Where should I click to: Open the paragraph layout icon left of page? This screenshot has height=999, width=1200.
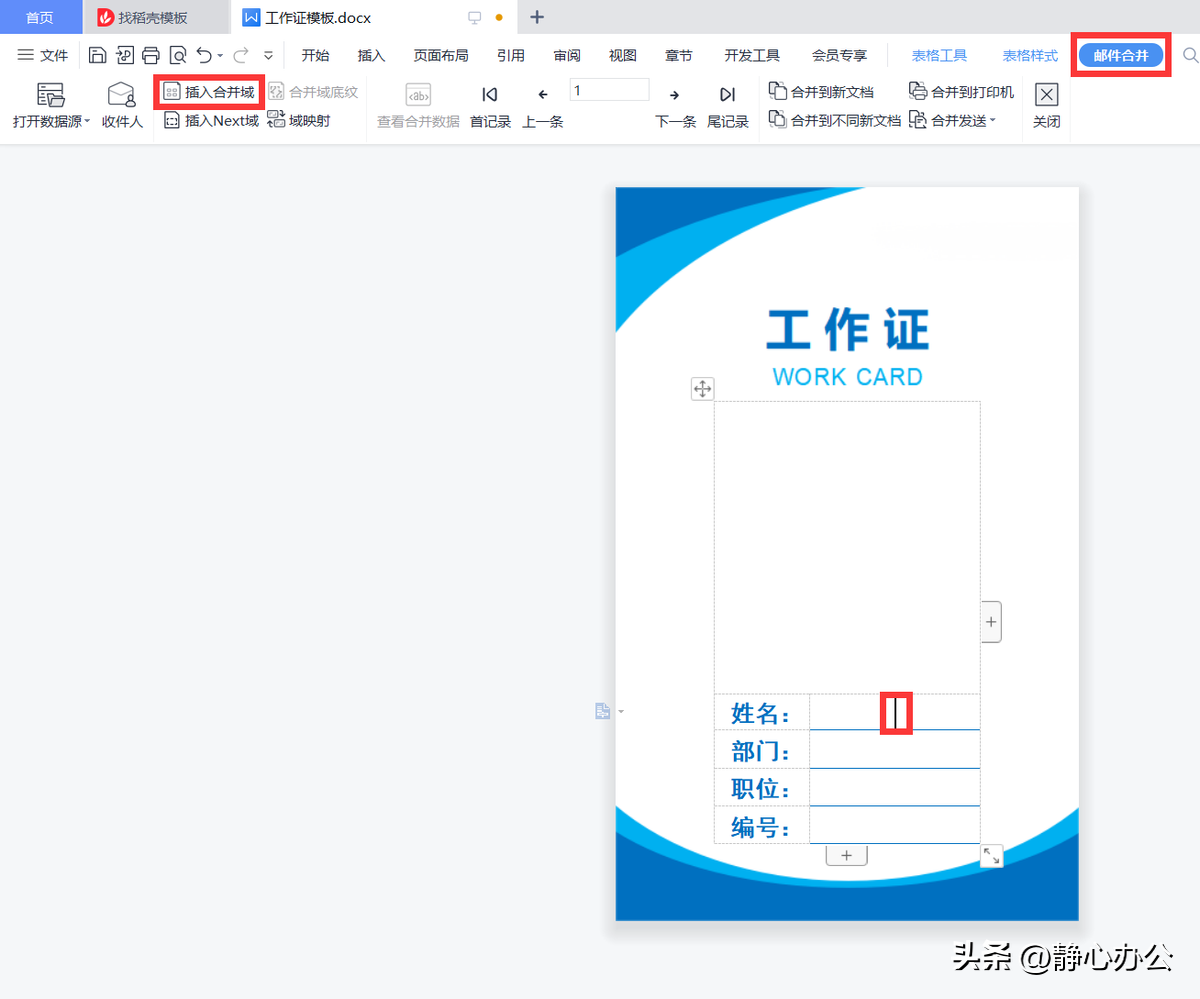(603, 711)
